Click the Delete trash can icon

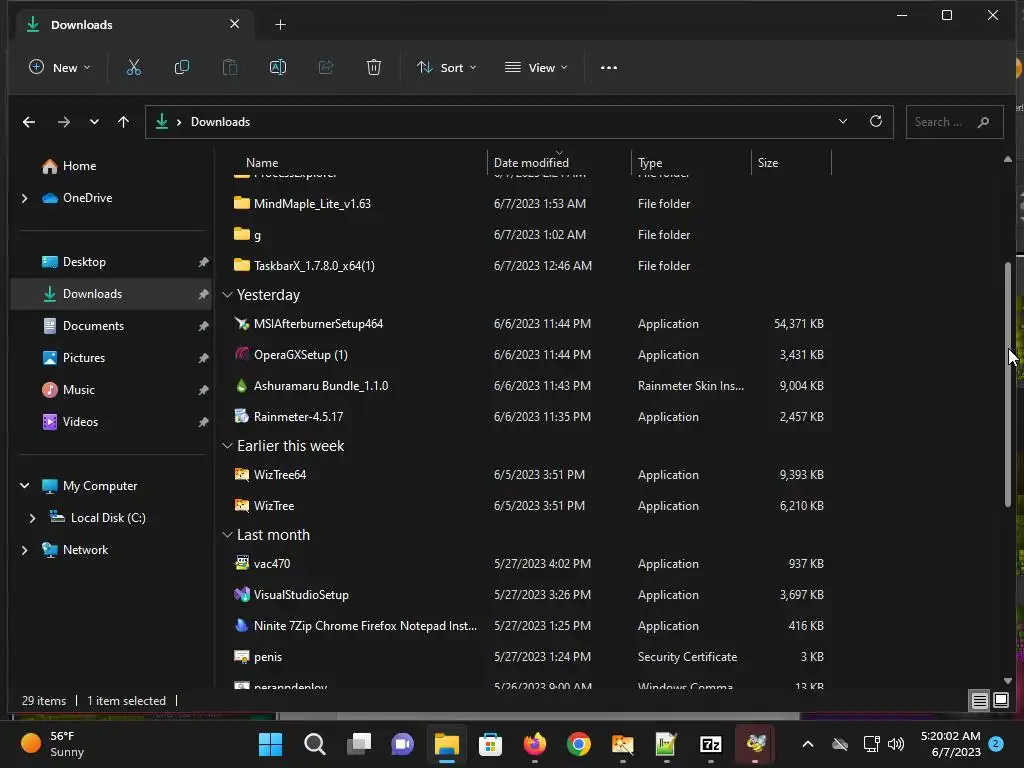click(x=374, y=67)
